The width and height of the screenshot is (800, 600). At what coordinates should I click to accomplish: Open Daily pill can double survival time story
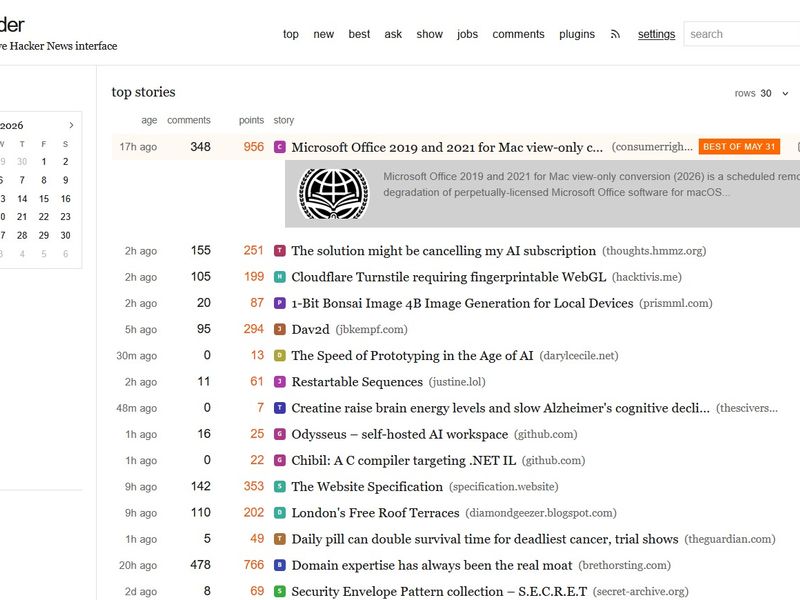[x=485, y=539]
